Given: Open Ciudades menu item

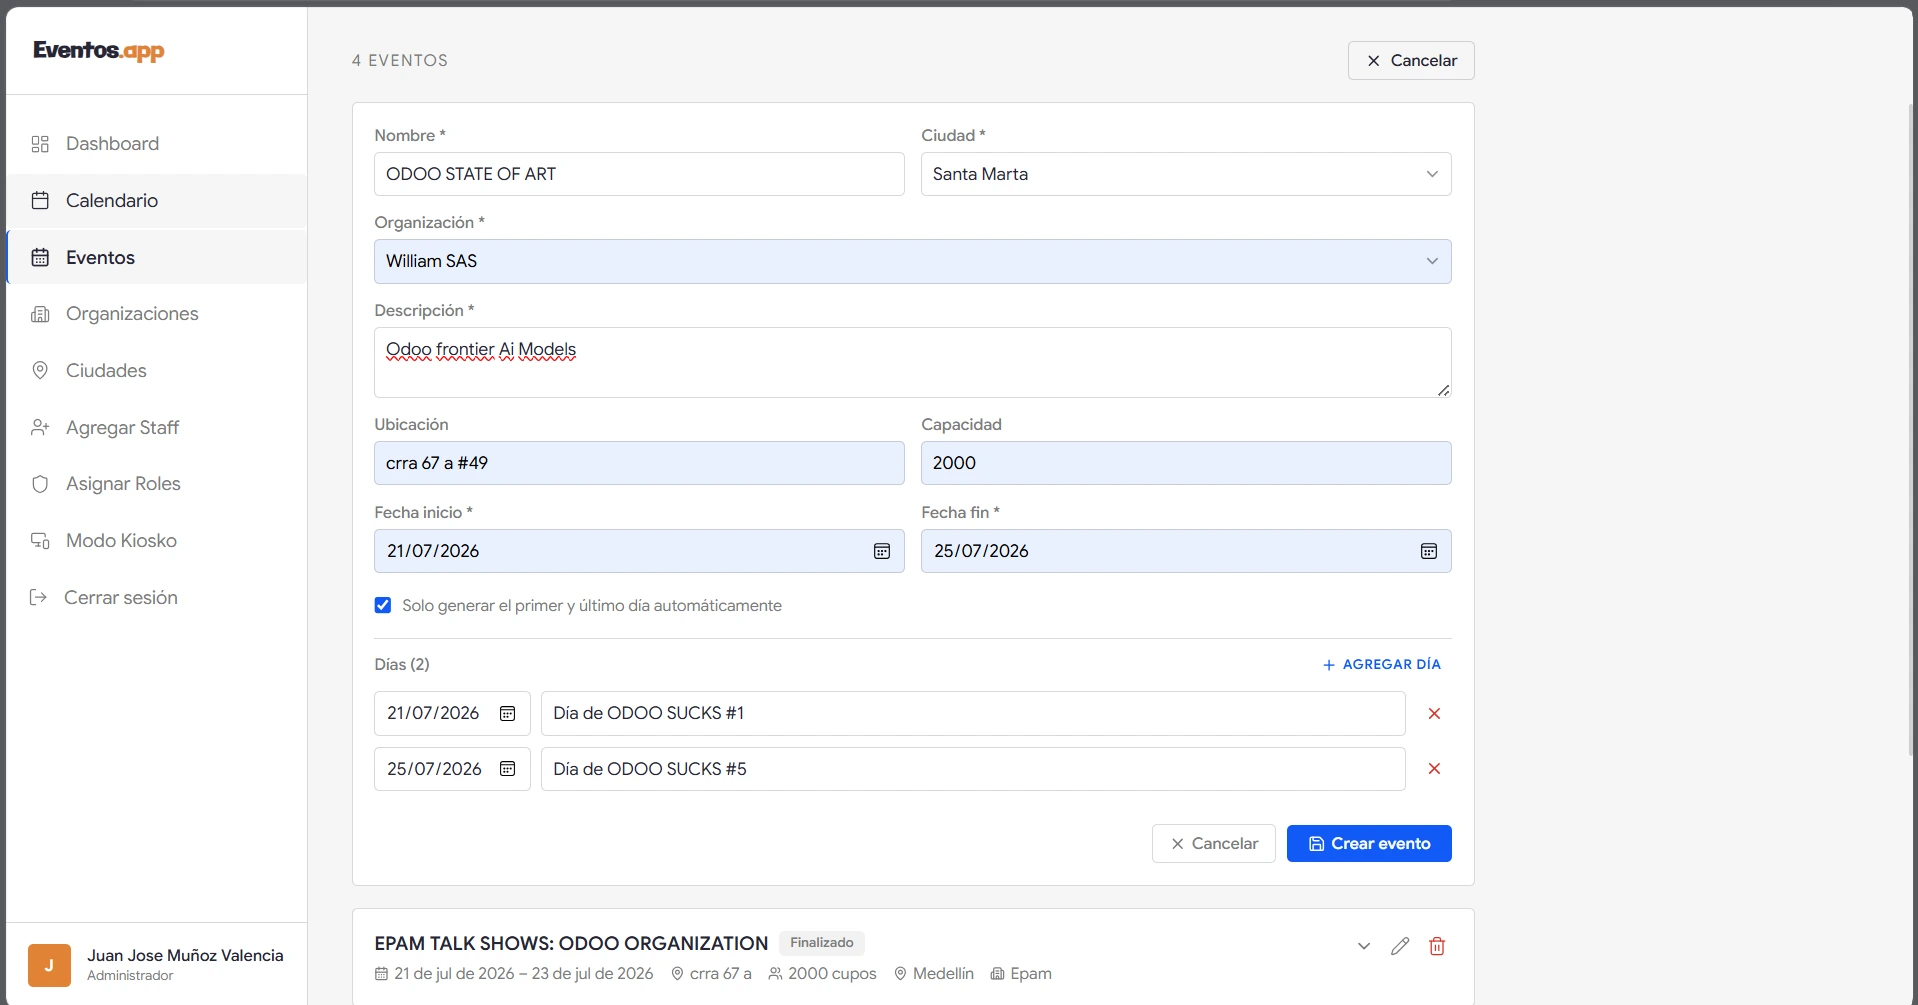Looking at the screenshot, I should pyautogui.click(x=157, y=371).
